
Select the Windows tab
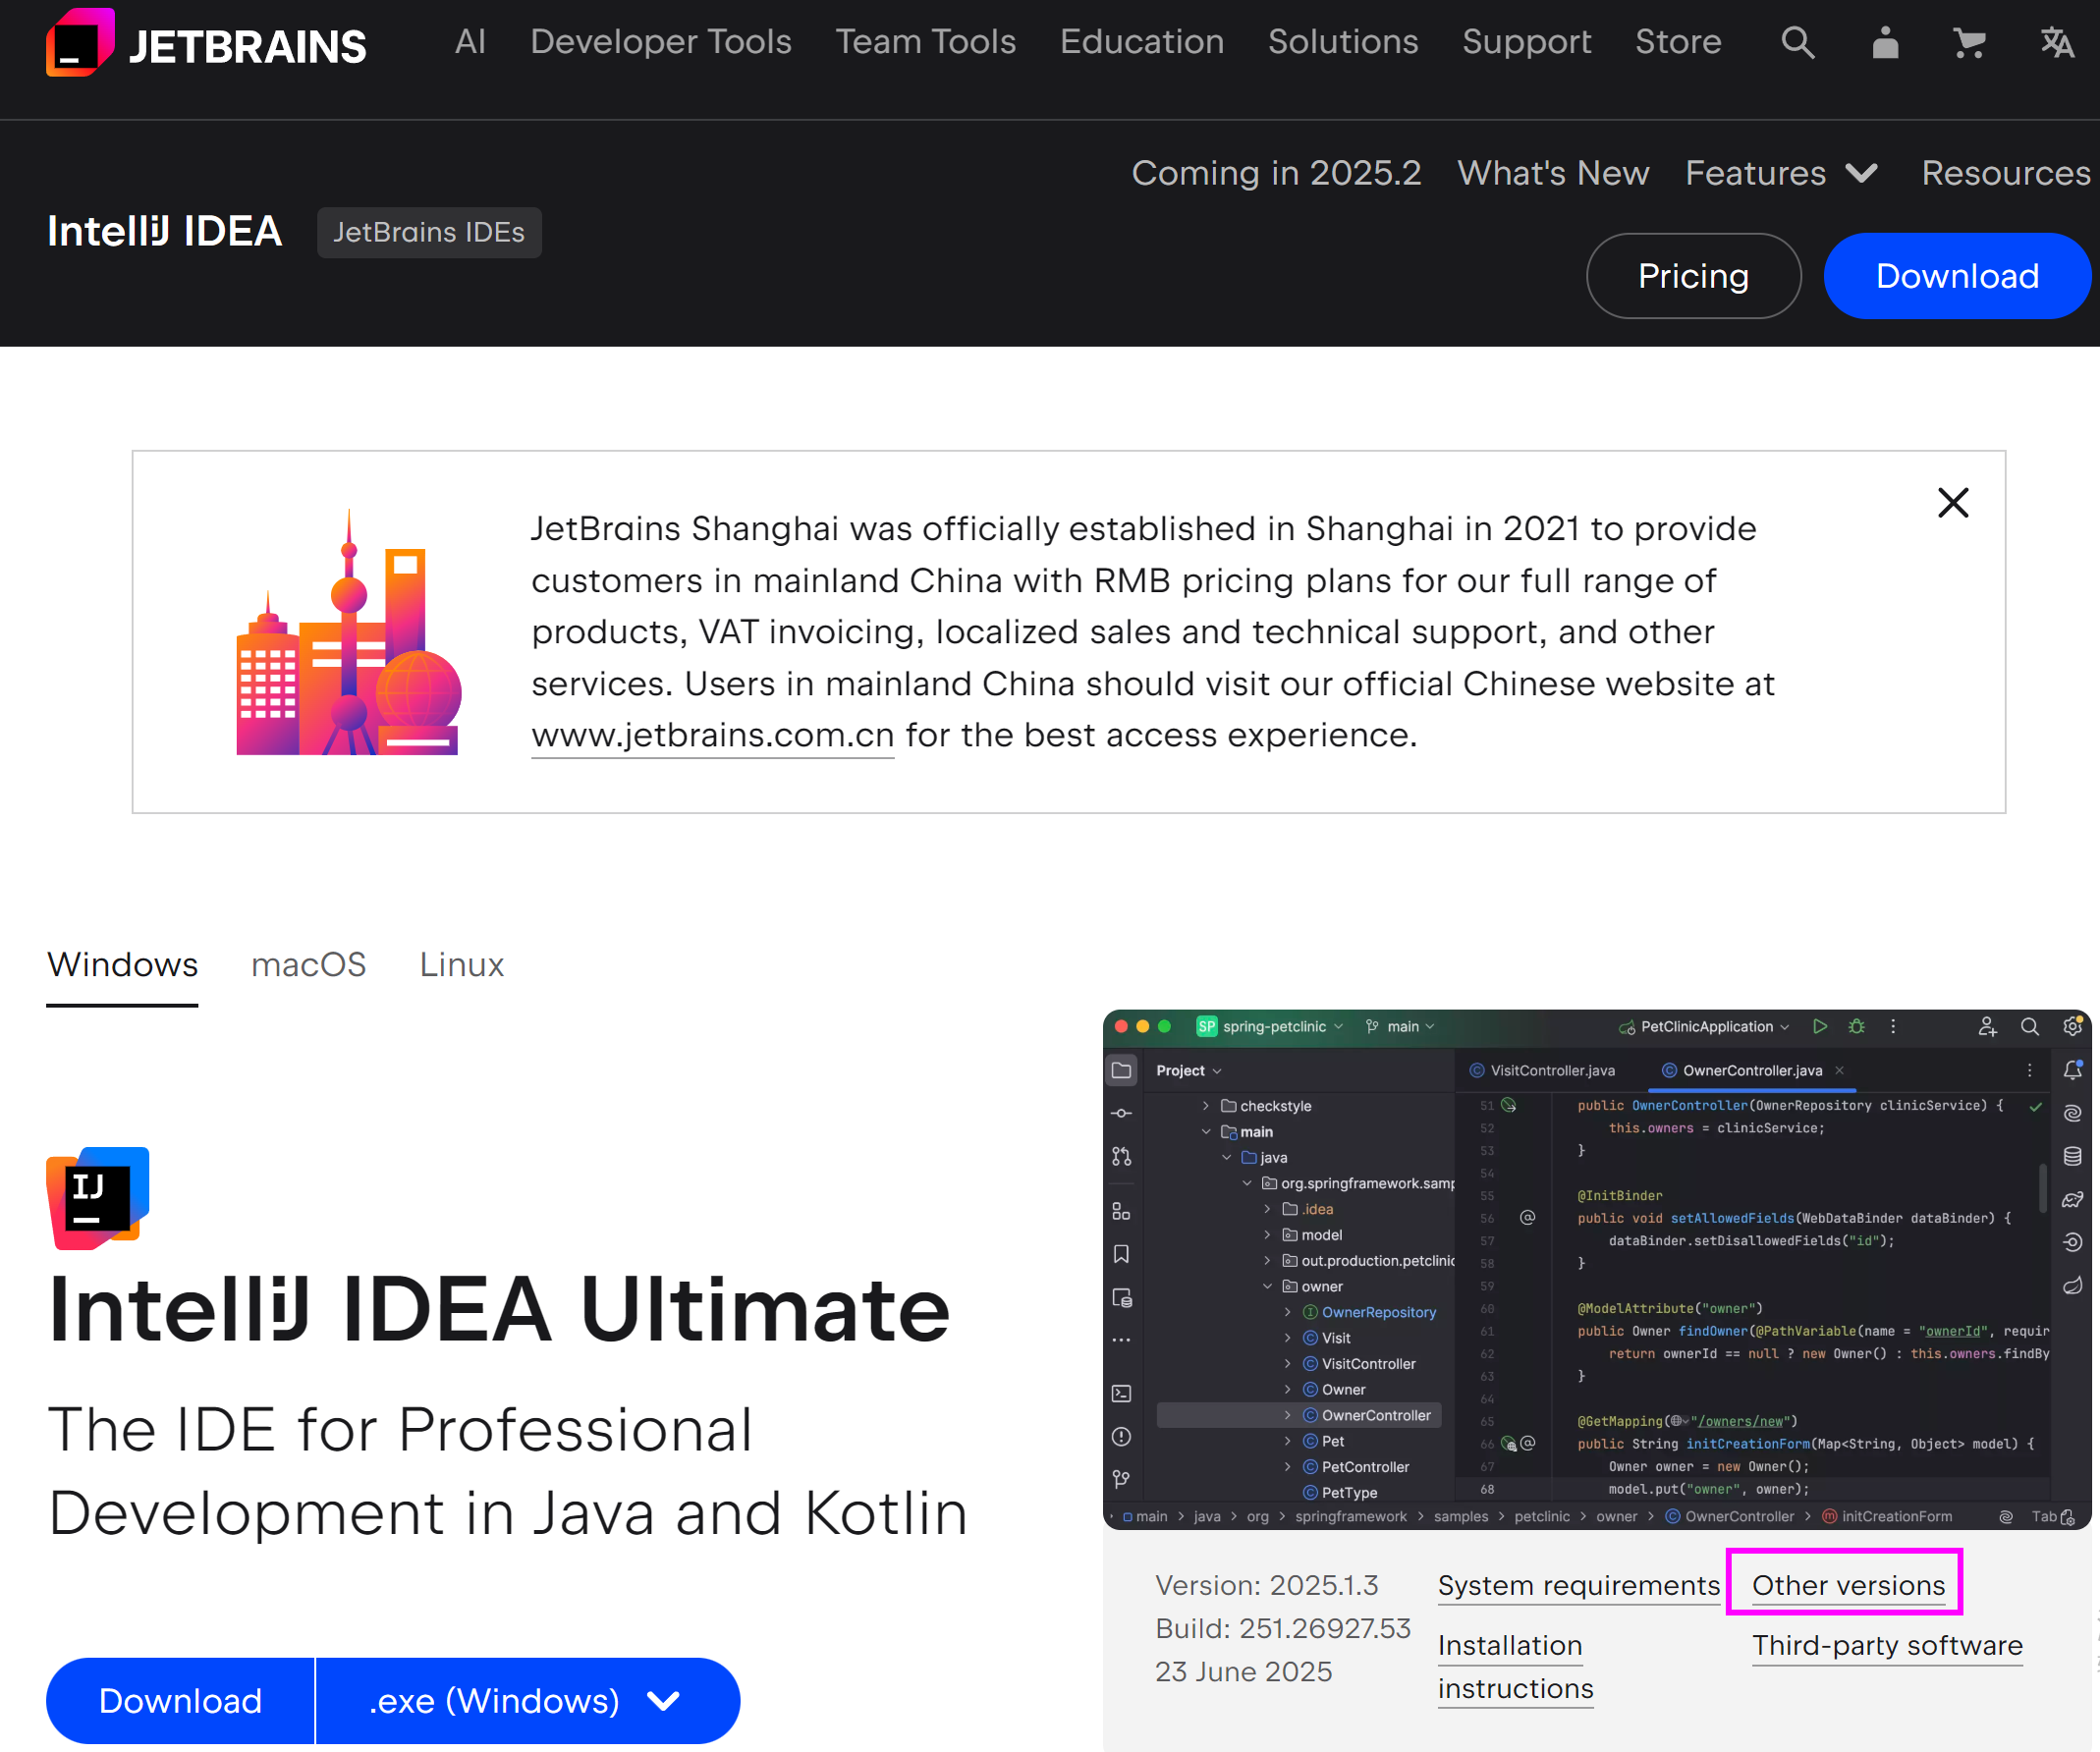coord(122,964)
